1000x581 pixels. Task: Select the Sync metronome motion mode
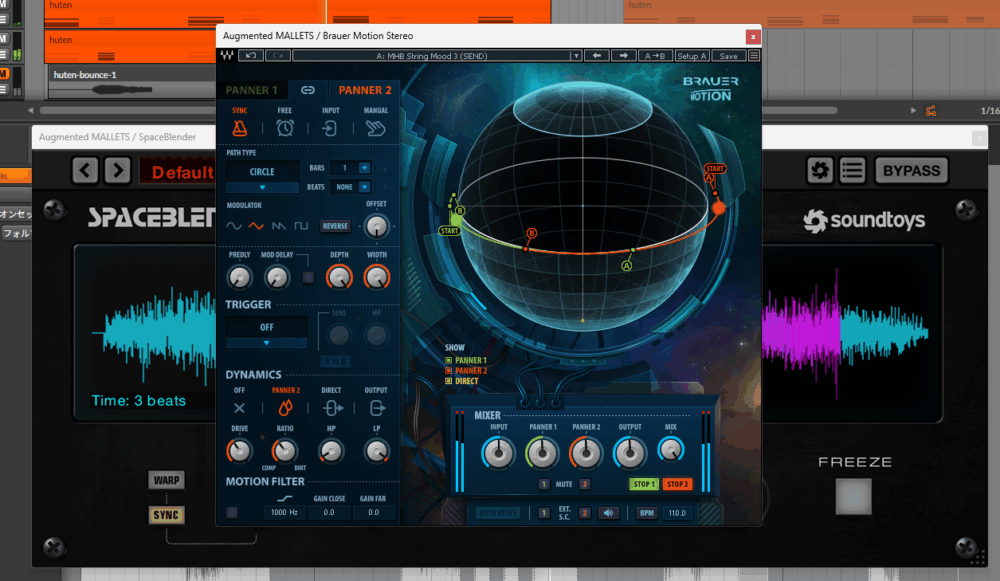239,128
